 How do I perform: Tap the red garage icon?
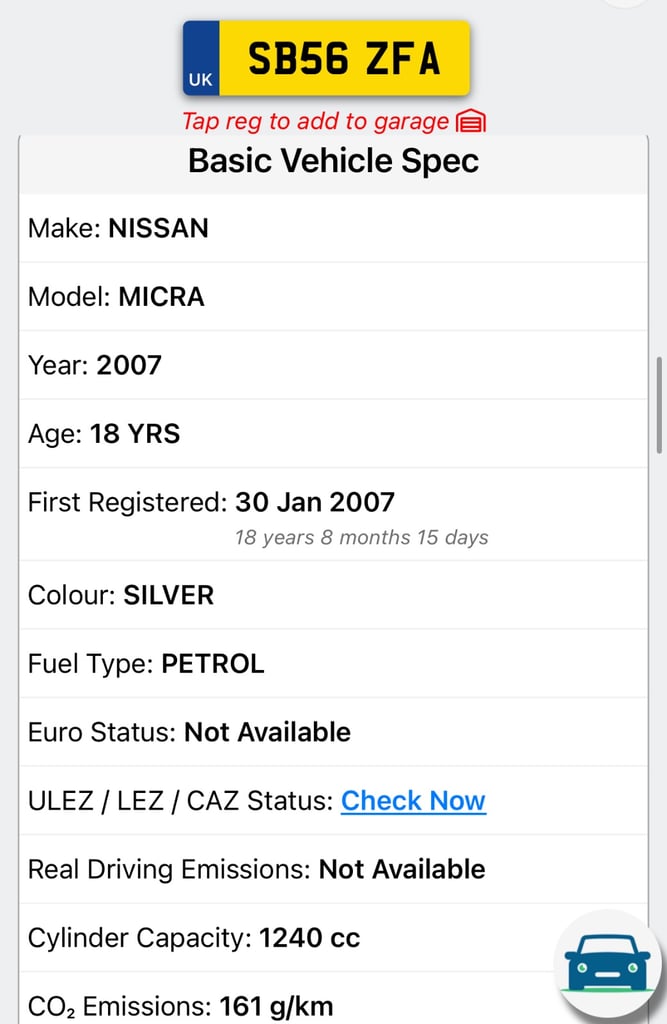tap(471, 122)
